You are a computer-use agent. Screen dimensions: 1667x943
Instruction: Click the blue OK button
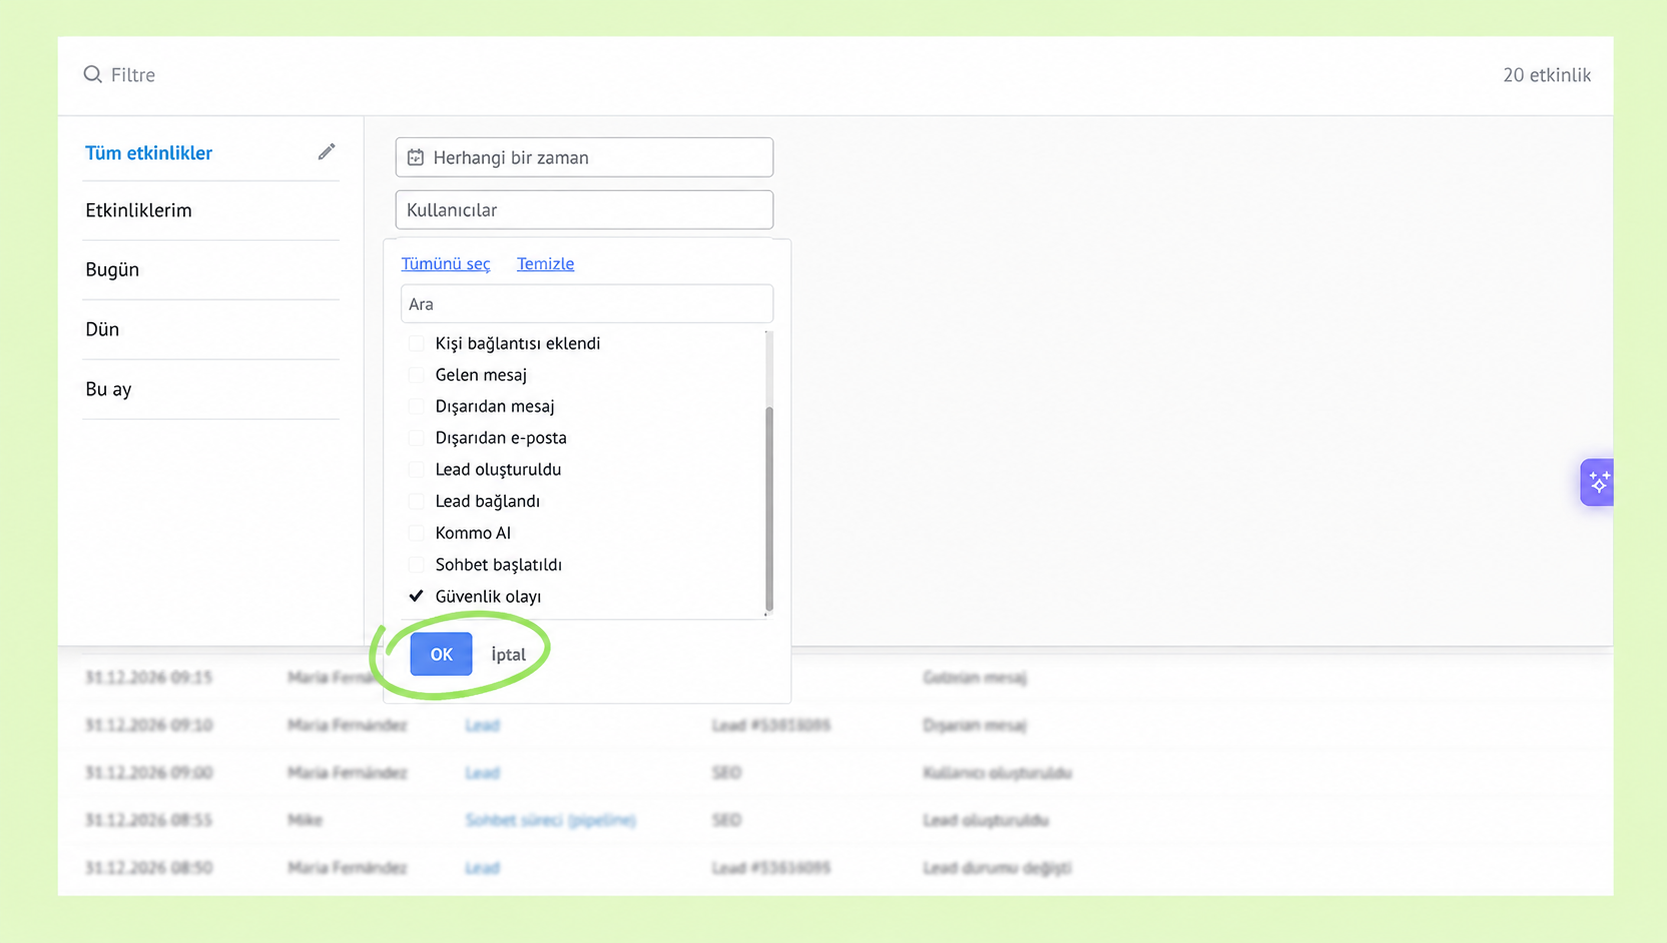[441, 654]
